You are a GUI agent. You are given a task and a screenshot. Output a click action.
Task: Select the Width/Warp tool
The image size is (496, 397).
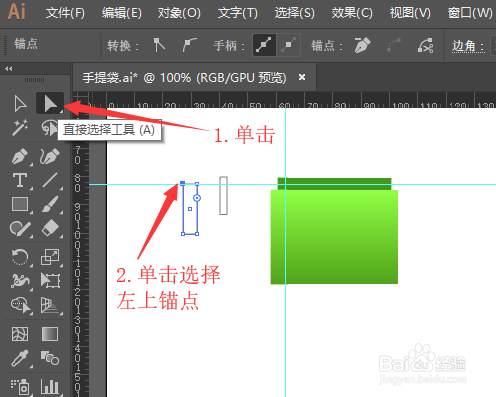click(20, 281)
